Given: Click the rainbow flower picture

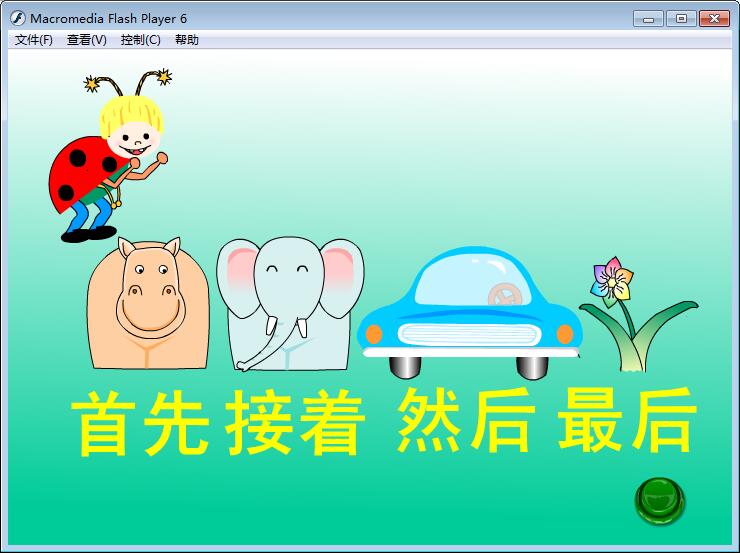Looking at the screenshot, I should point(639,314).
